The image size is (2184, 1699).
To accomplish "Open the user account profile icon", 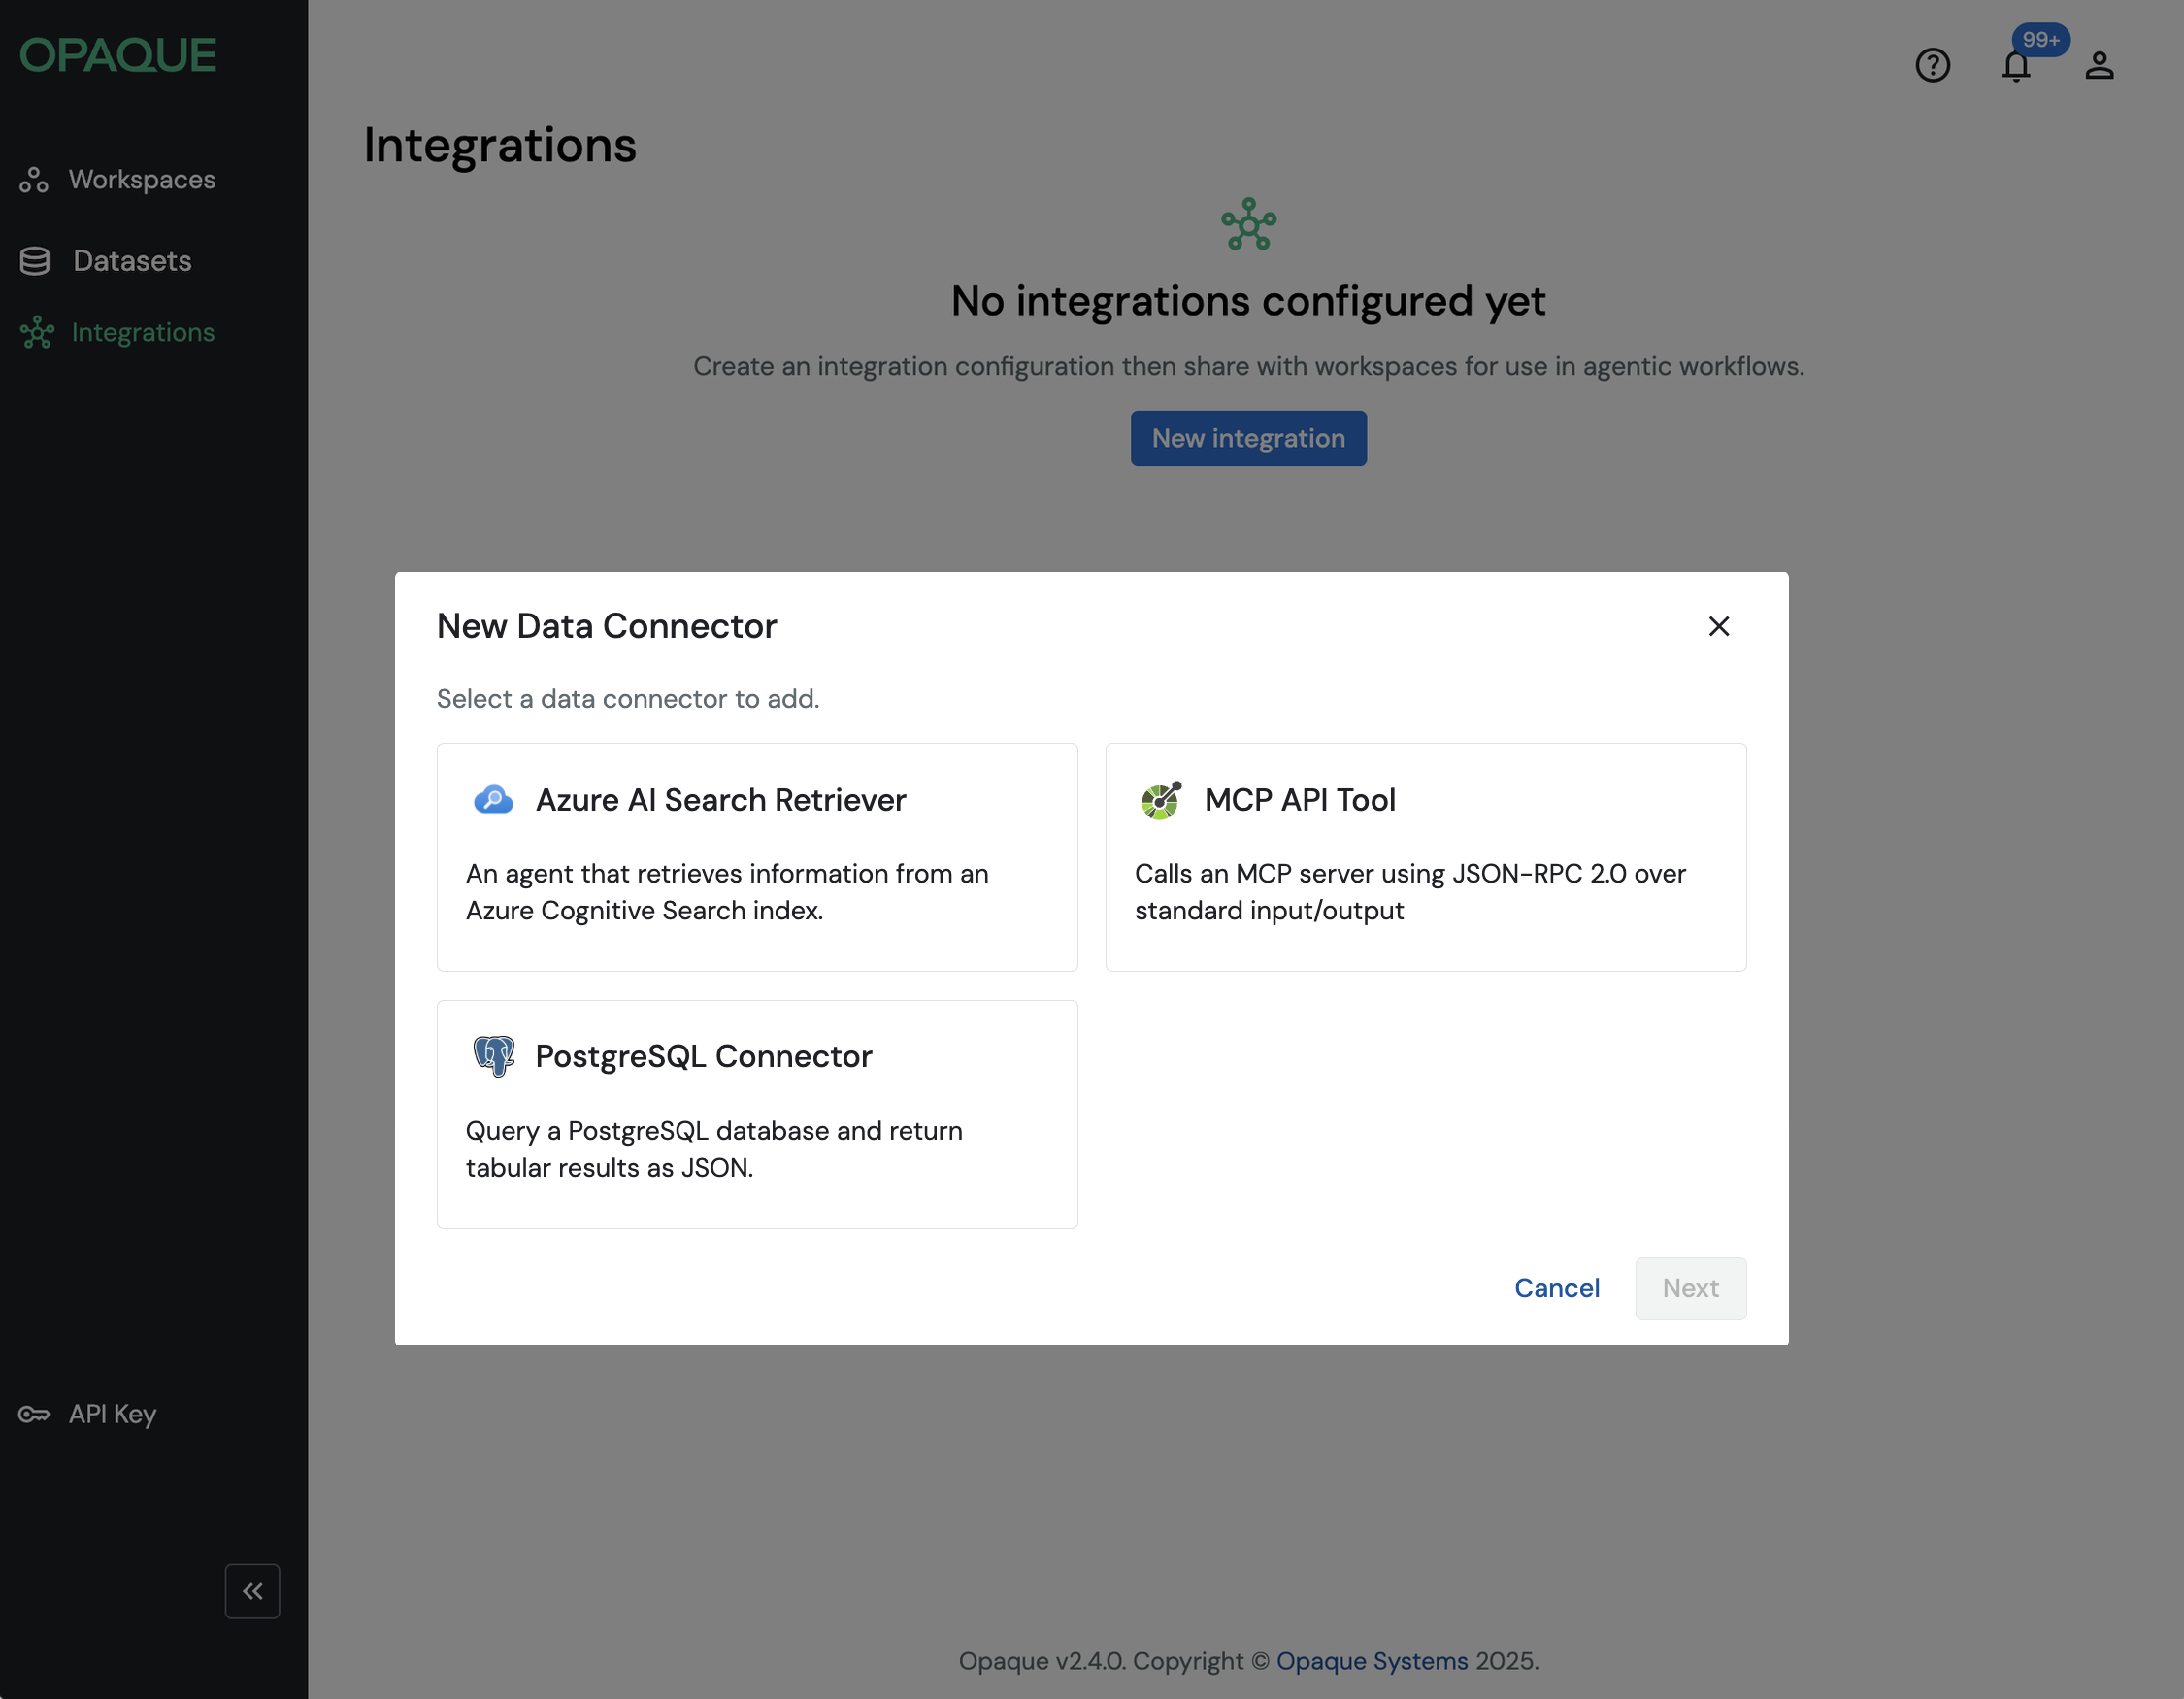I will point(2099,66).
